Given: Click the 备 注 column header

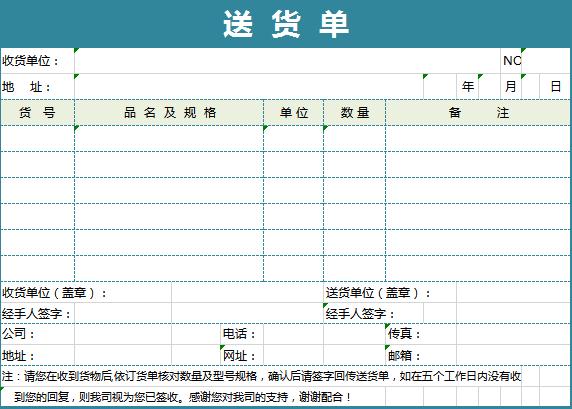Looking at the screenshot, I should [478, 112].
